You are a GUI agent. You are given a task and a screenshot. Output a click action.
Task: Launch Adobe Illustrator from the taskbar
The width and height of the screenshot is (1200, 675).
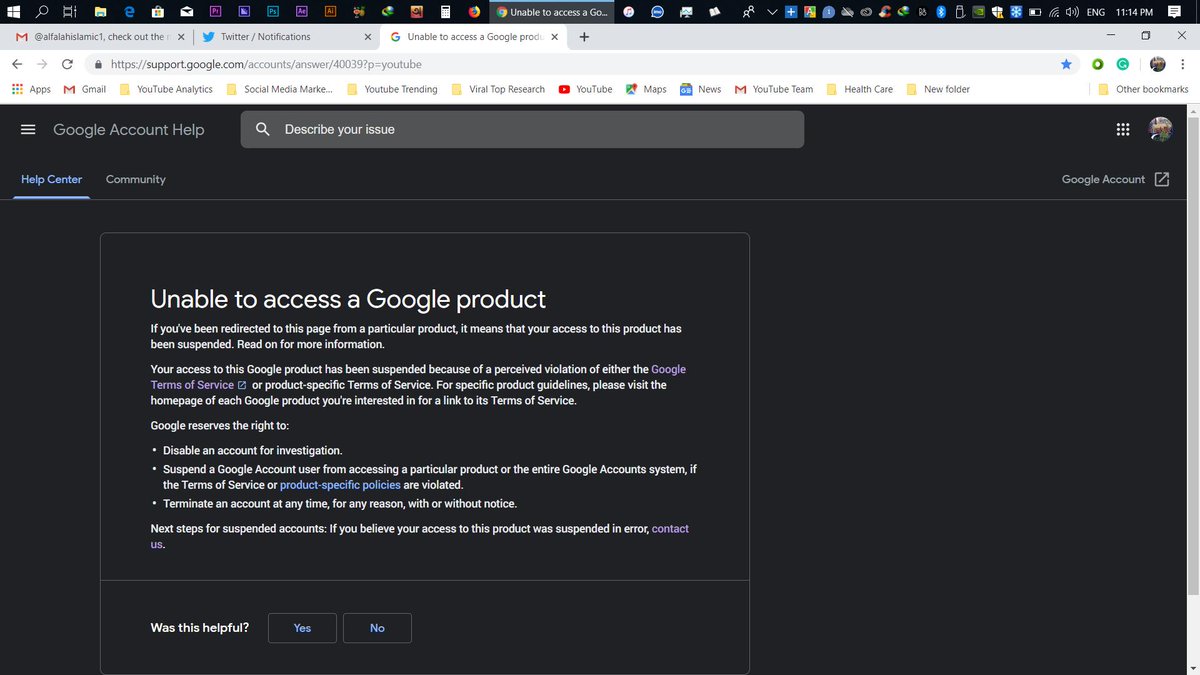pyautogui.click(x=331, y=12)
